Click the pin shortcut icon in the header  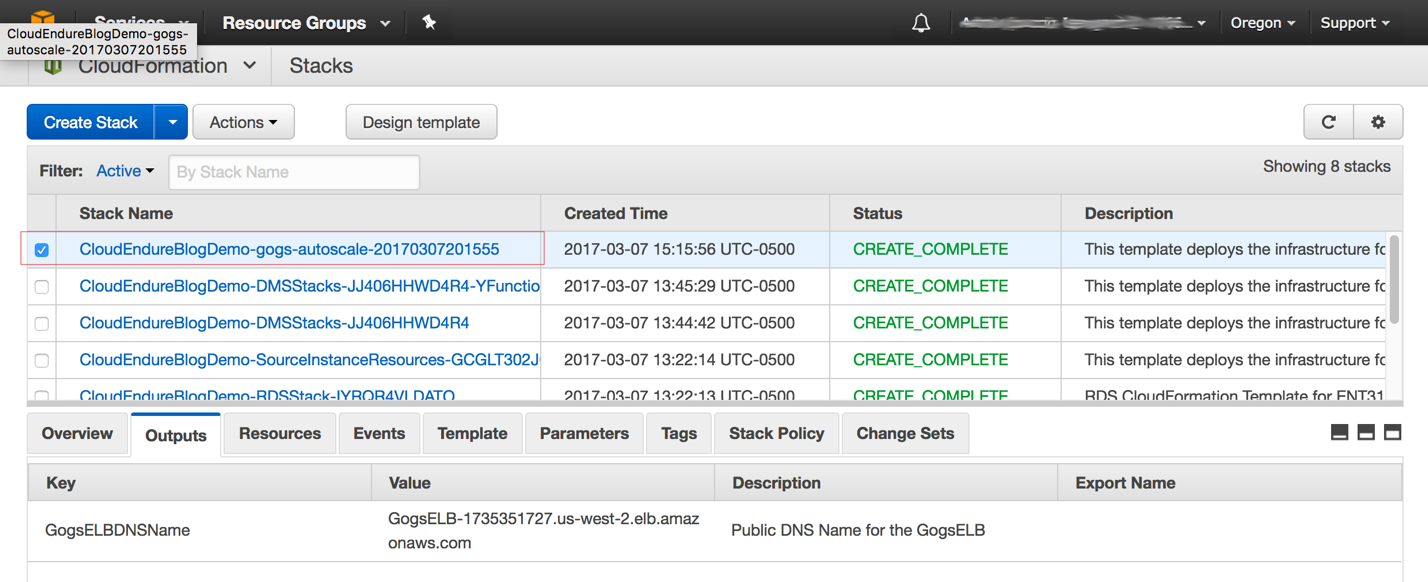coord(429,22)
